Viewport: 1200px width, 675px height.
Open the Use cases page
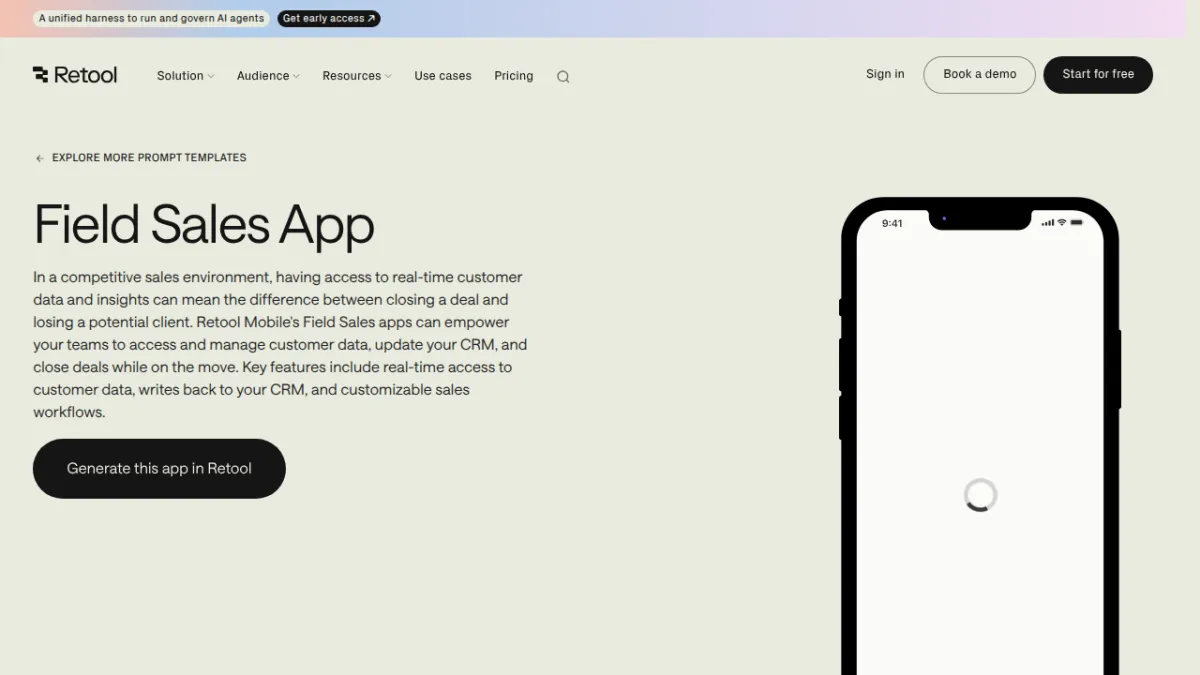(x=443, y=76)
